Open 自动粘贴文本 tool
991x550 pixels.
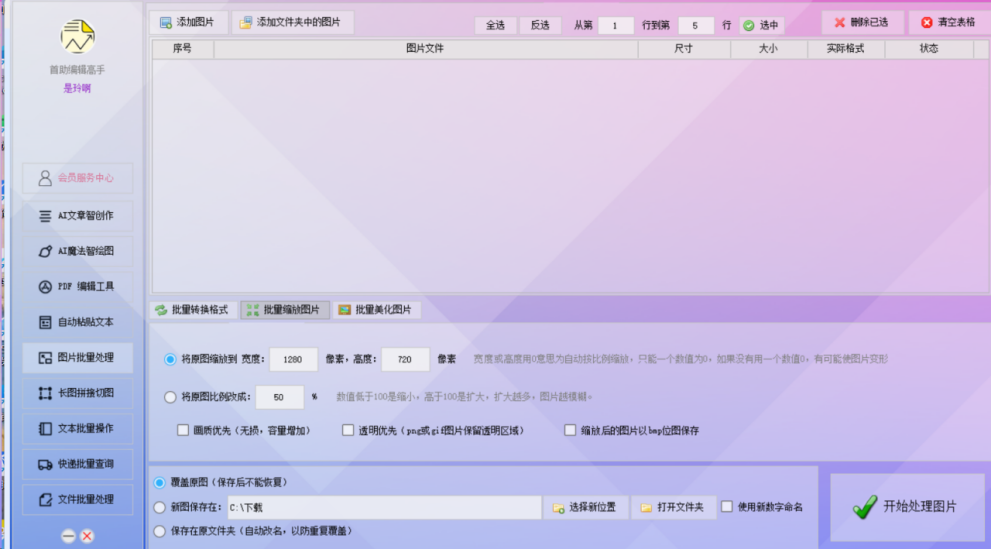(78, 322)
